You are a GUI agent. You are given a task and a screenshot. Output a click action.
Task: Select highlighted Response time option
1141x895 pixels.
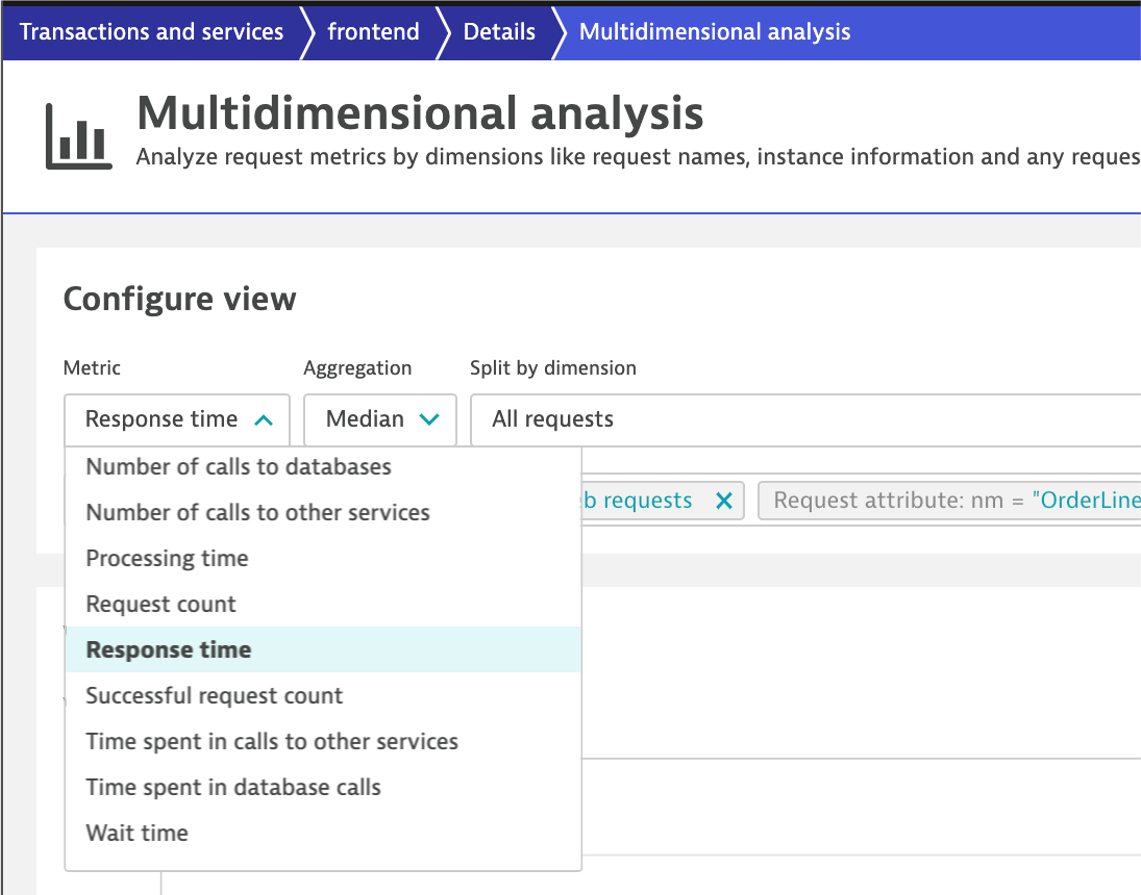pyautogui.click(x=168, y=650)
